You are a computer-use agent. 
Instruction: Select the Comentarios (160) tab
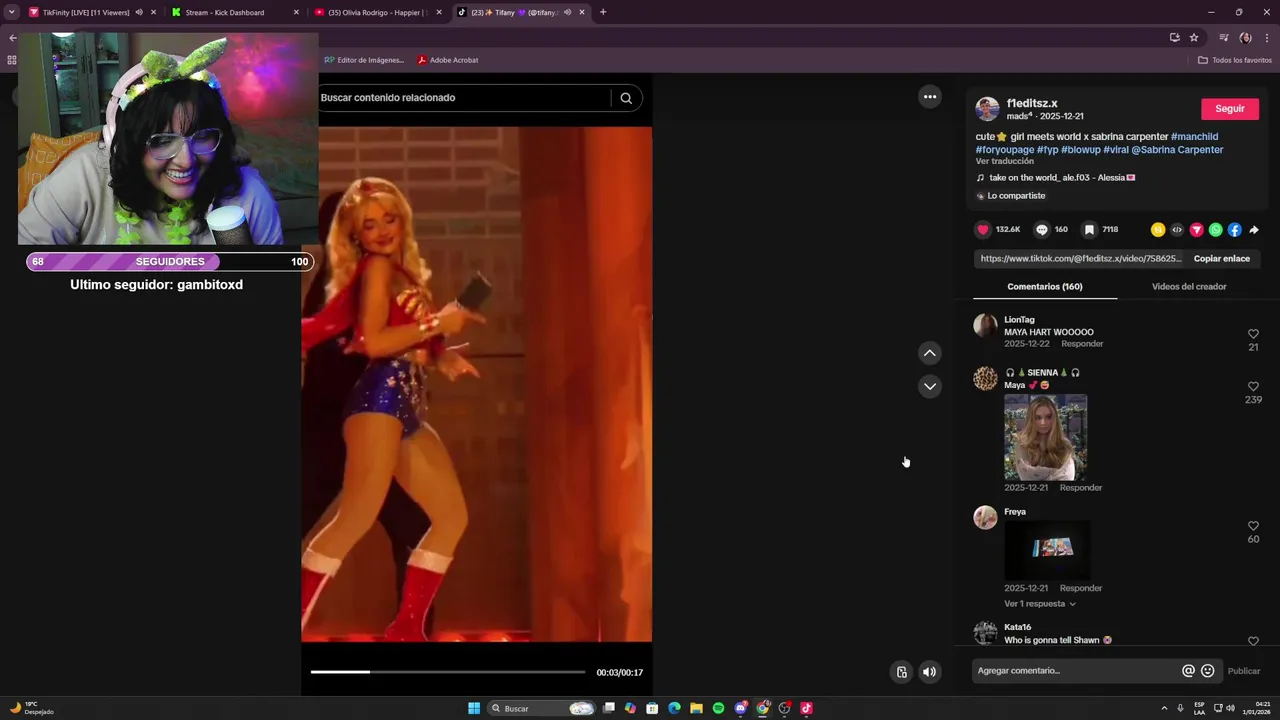coord(1045,287)
